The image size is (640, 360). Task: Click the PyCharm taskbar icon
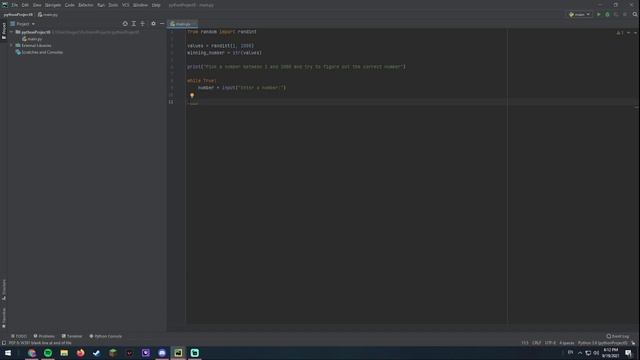coord(178,353)
